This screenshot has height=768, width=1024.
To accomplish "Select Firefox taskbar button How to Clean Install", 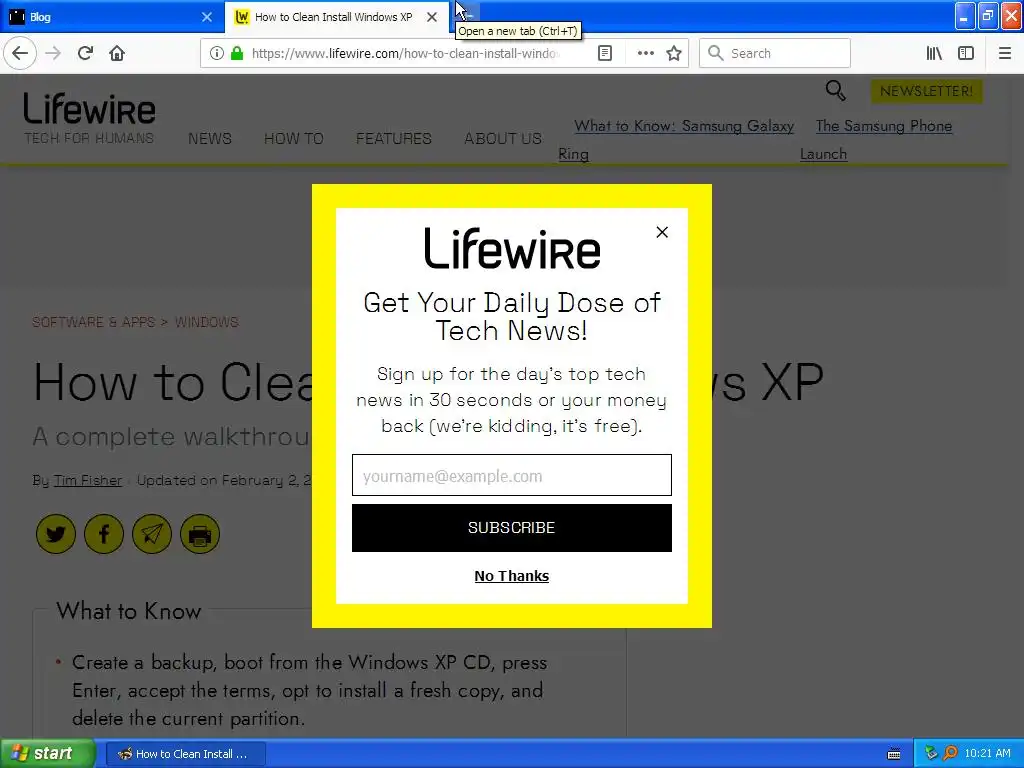I will (x=185, y=754).
